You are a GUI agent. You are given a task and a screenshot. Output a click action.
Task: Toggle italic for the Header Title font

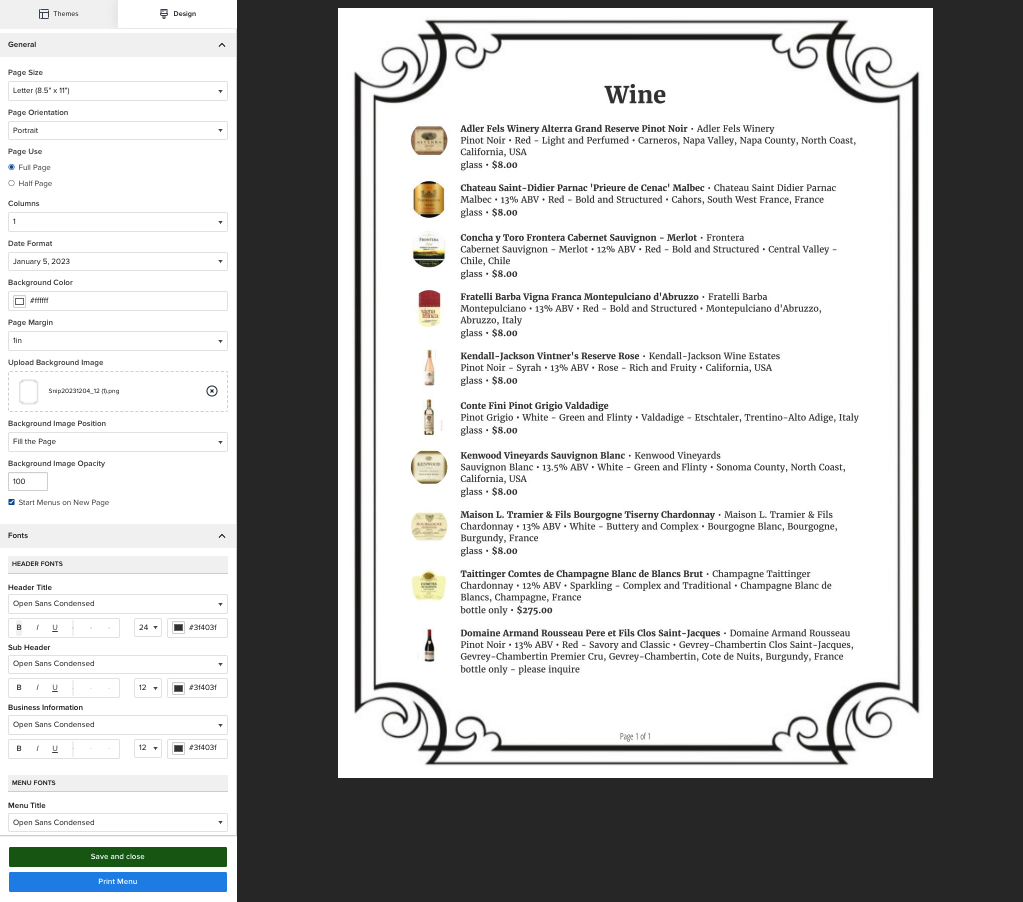click(37, 628)
